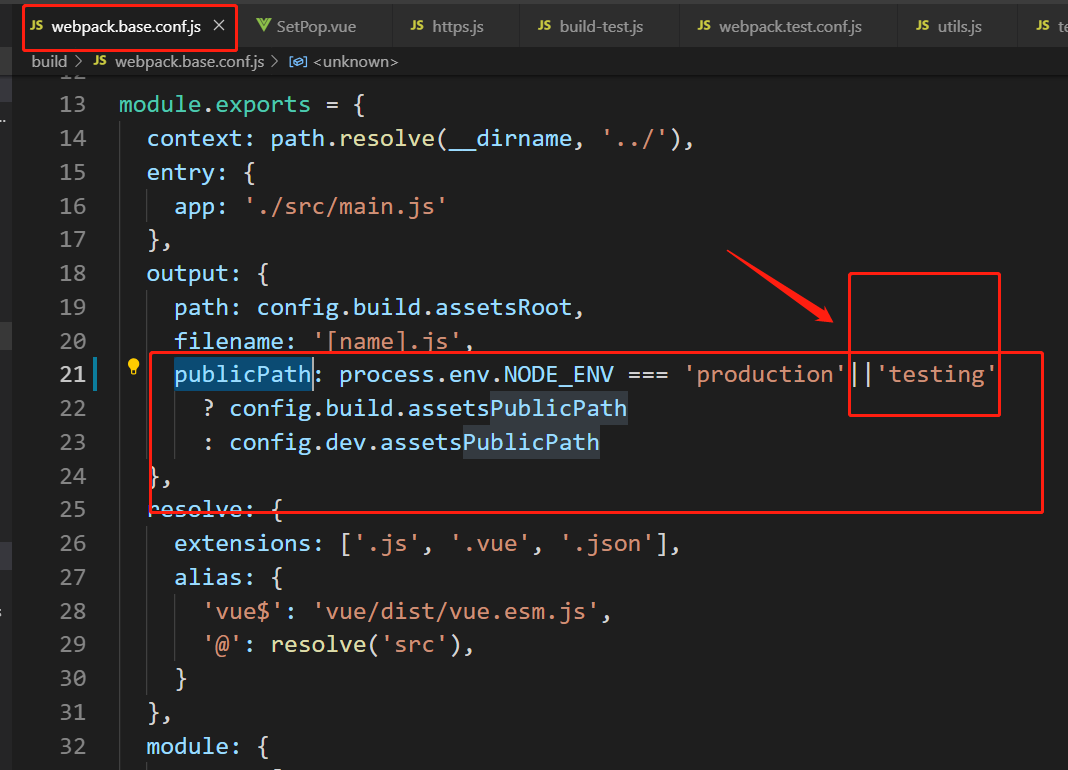1068x770 pixels.
Task: Open the utils.js editor tab
Action: click(x=959, y=26)
